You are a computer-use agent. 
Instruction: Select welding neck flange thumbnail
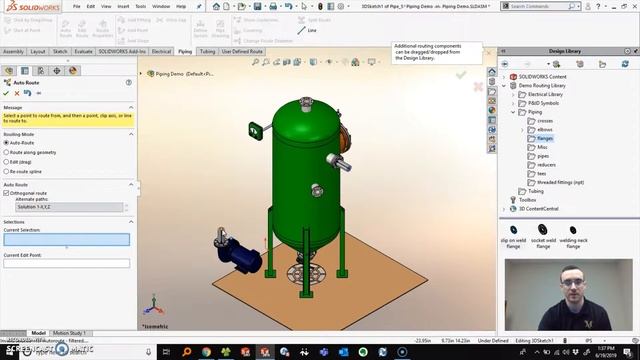point(573,237)
